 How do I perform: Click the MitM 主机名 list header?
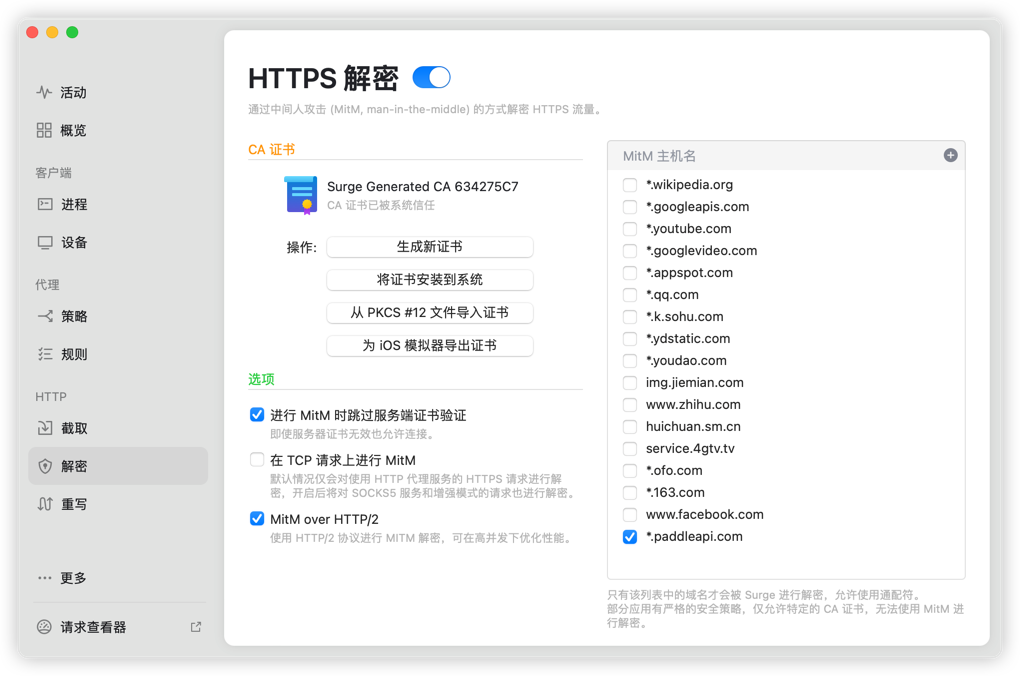pos(786,155)
